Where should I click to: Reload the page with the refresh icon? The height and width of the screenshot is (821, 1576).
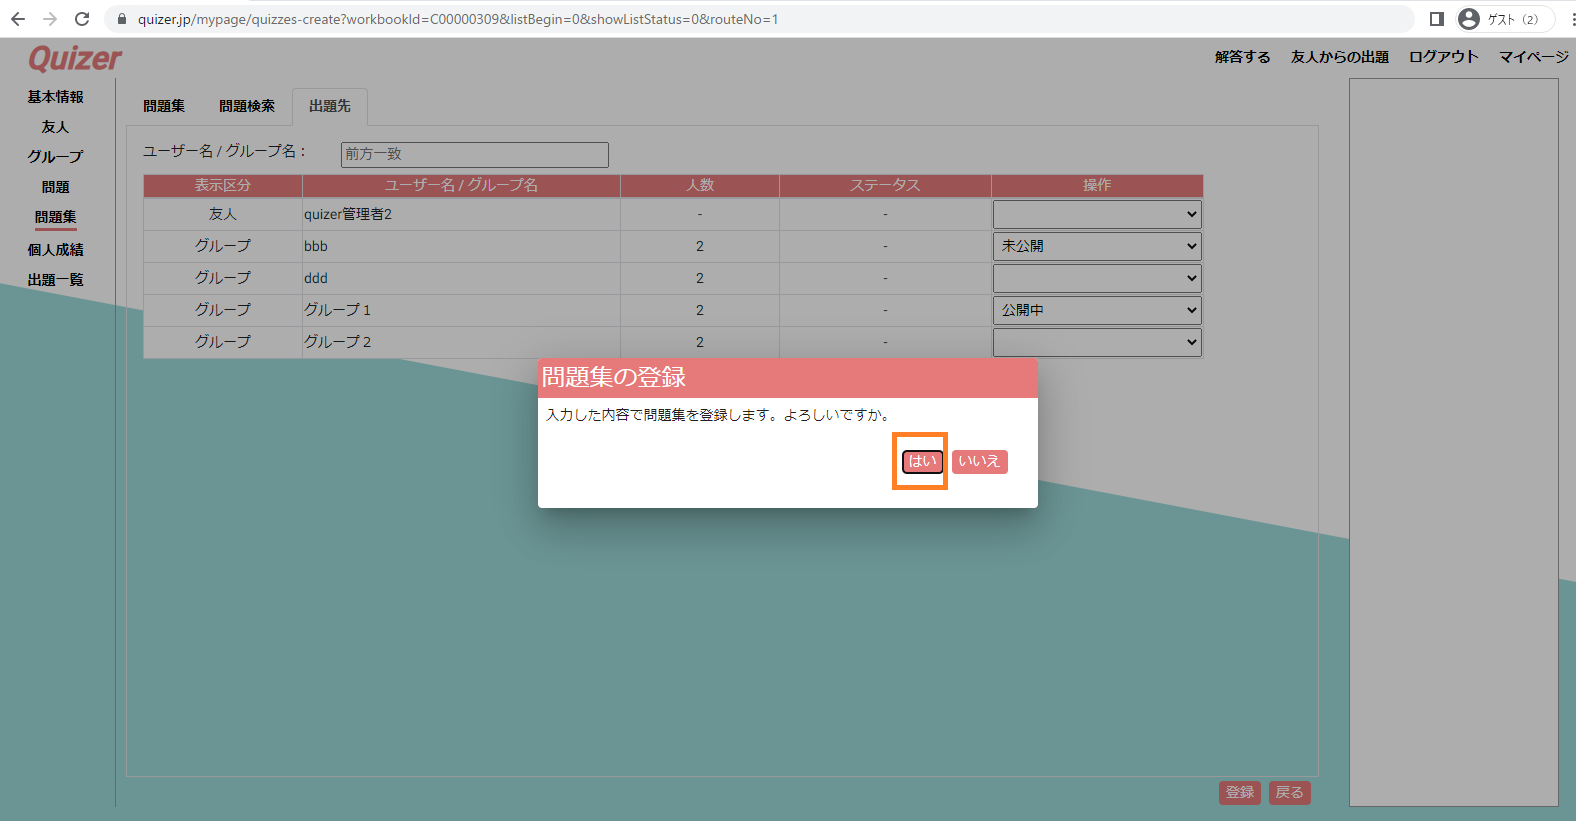coord(82,19)
